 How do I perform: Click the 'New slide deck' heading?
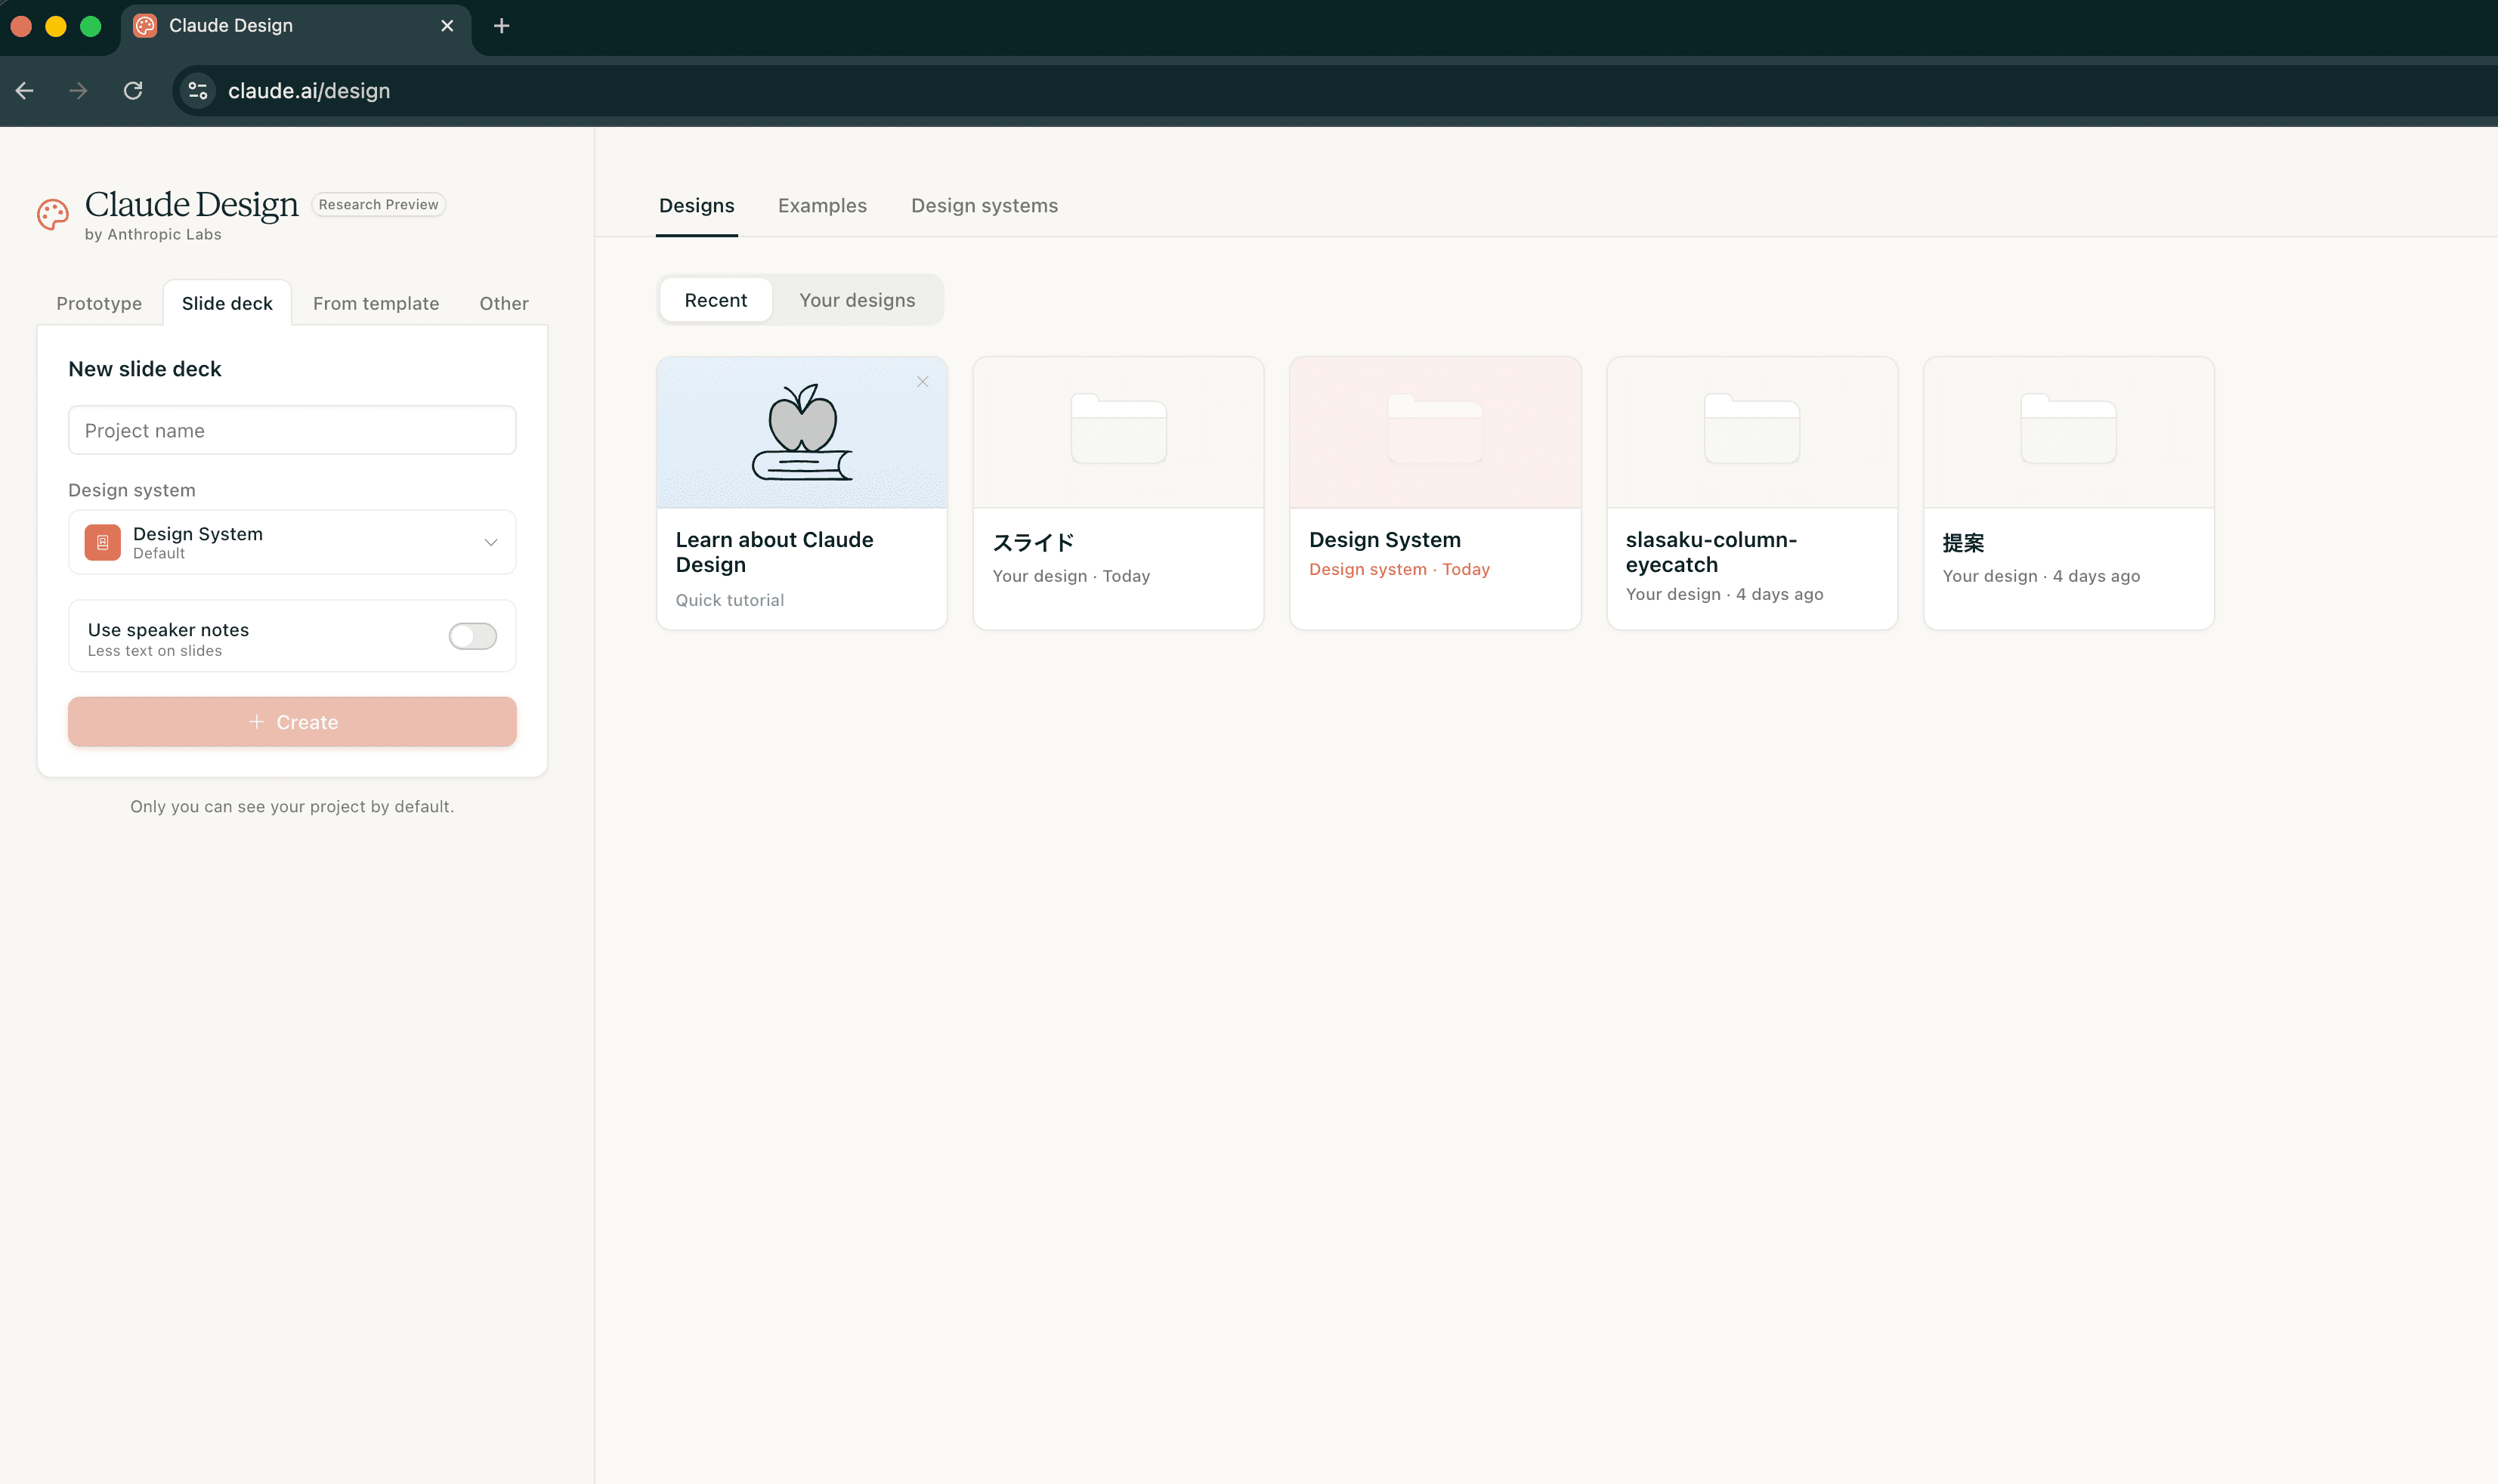click(145, 369)
